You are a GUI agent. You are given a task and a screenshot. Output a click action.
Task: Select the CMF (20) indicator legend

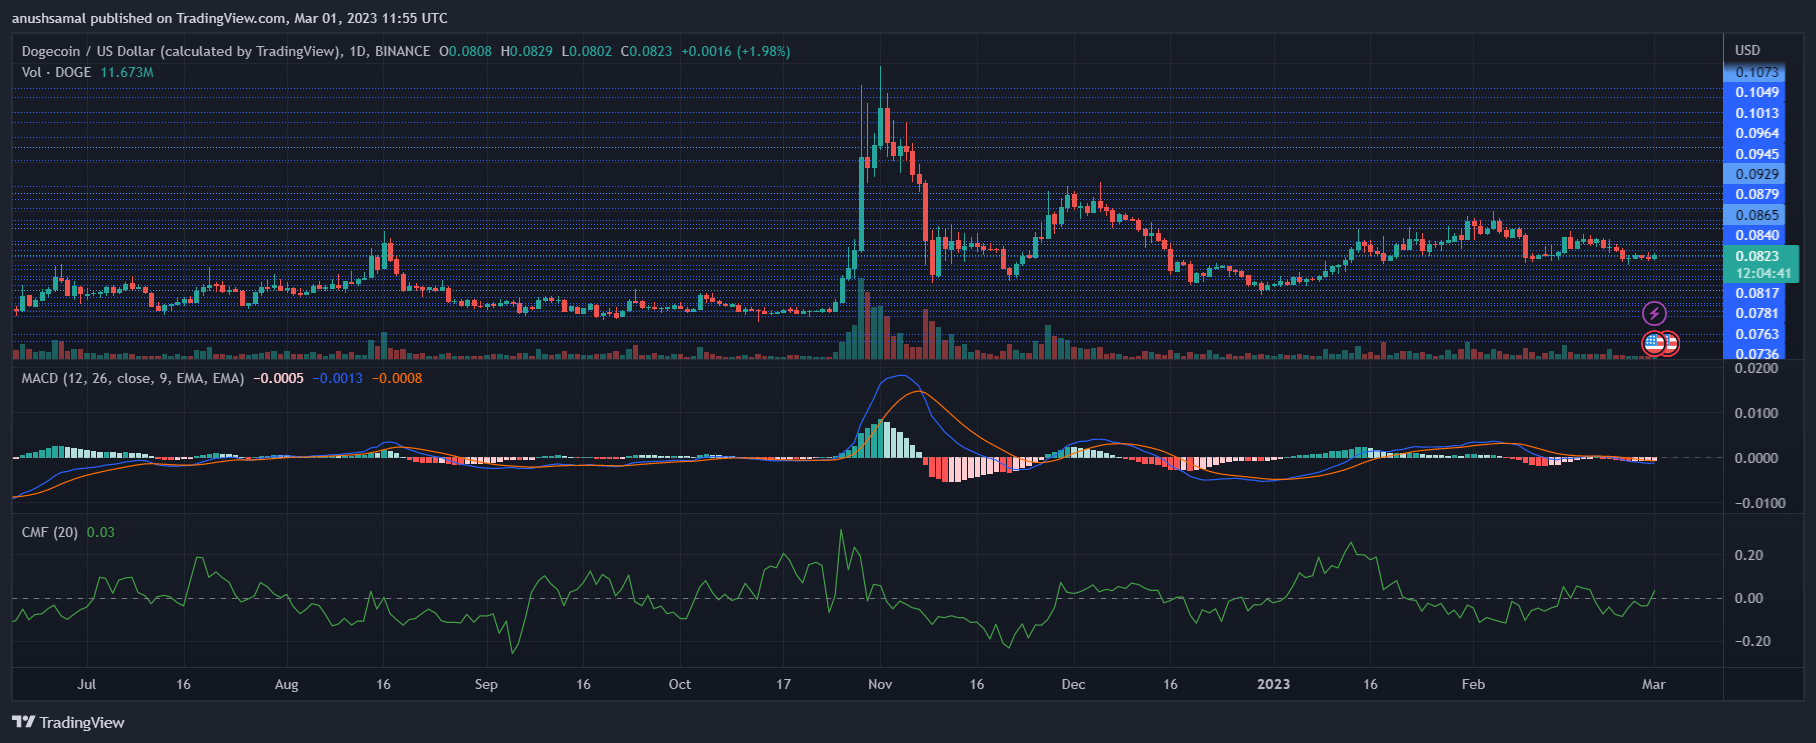click(50, 532)
